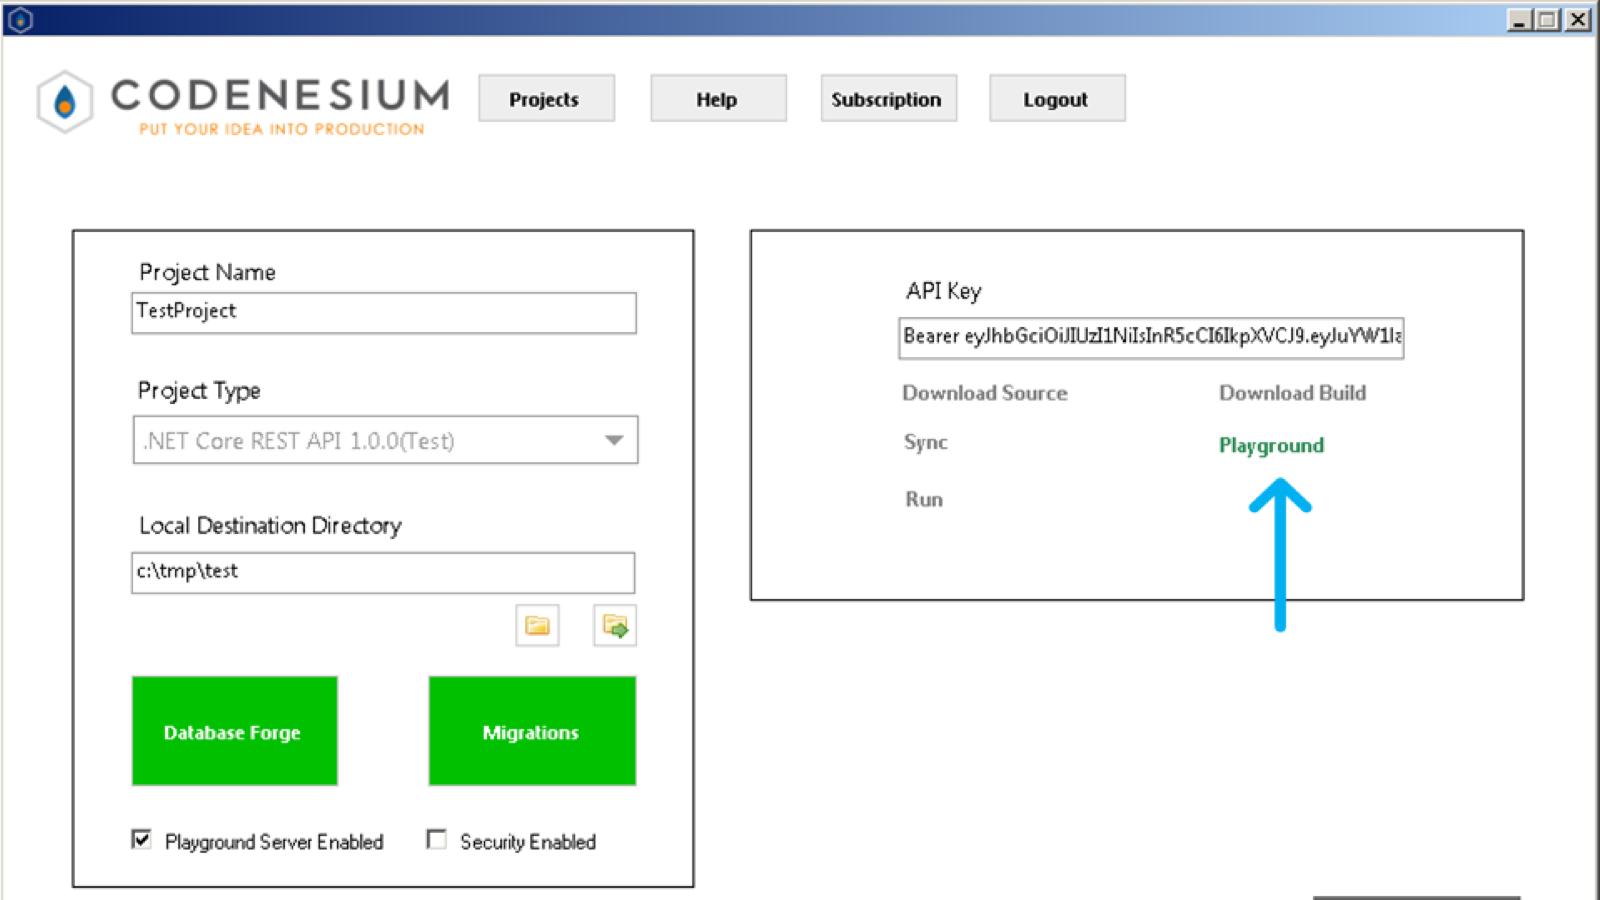Click the Sync option
The image size is (1600, 900).
click(x=924, y=441)
